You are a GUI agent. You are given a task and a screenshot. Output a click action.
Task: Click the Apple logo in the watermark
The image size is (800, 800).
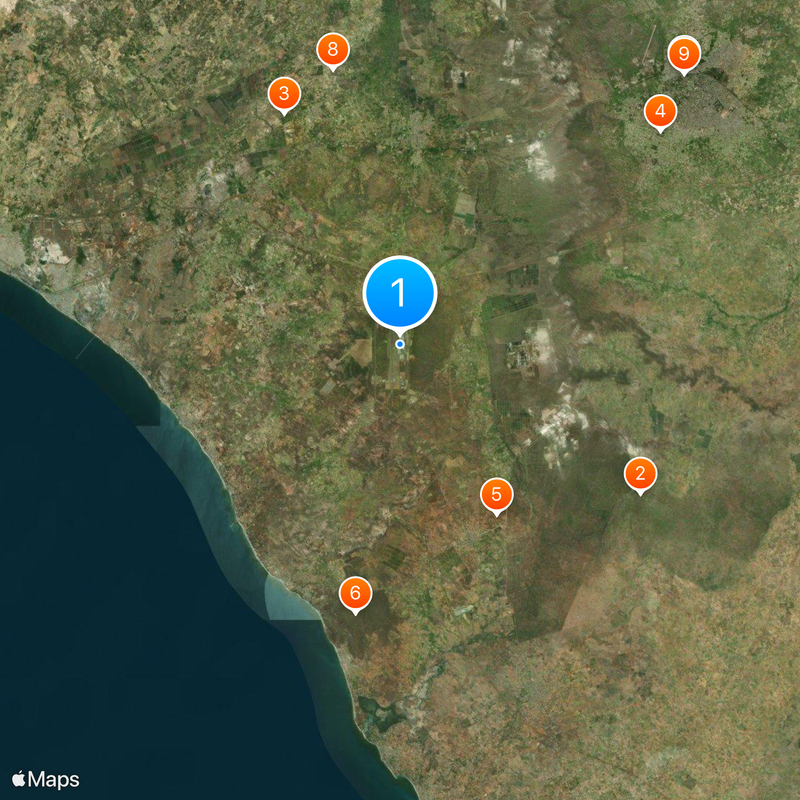pos(18,779)
